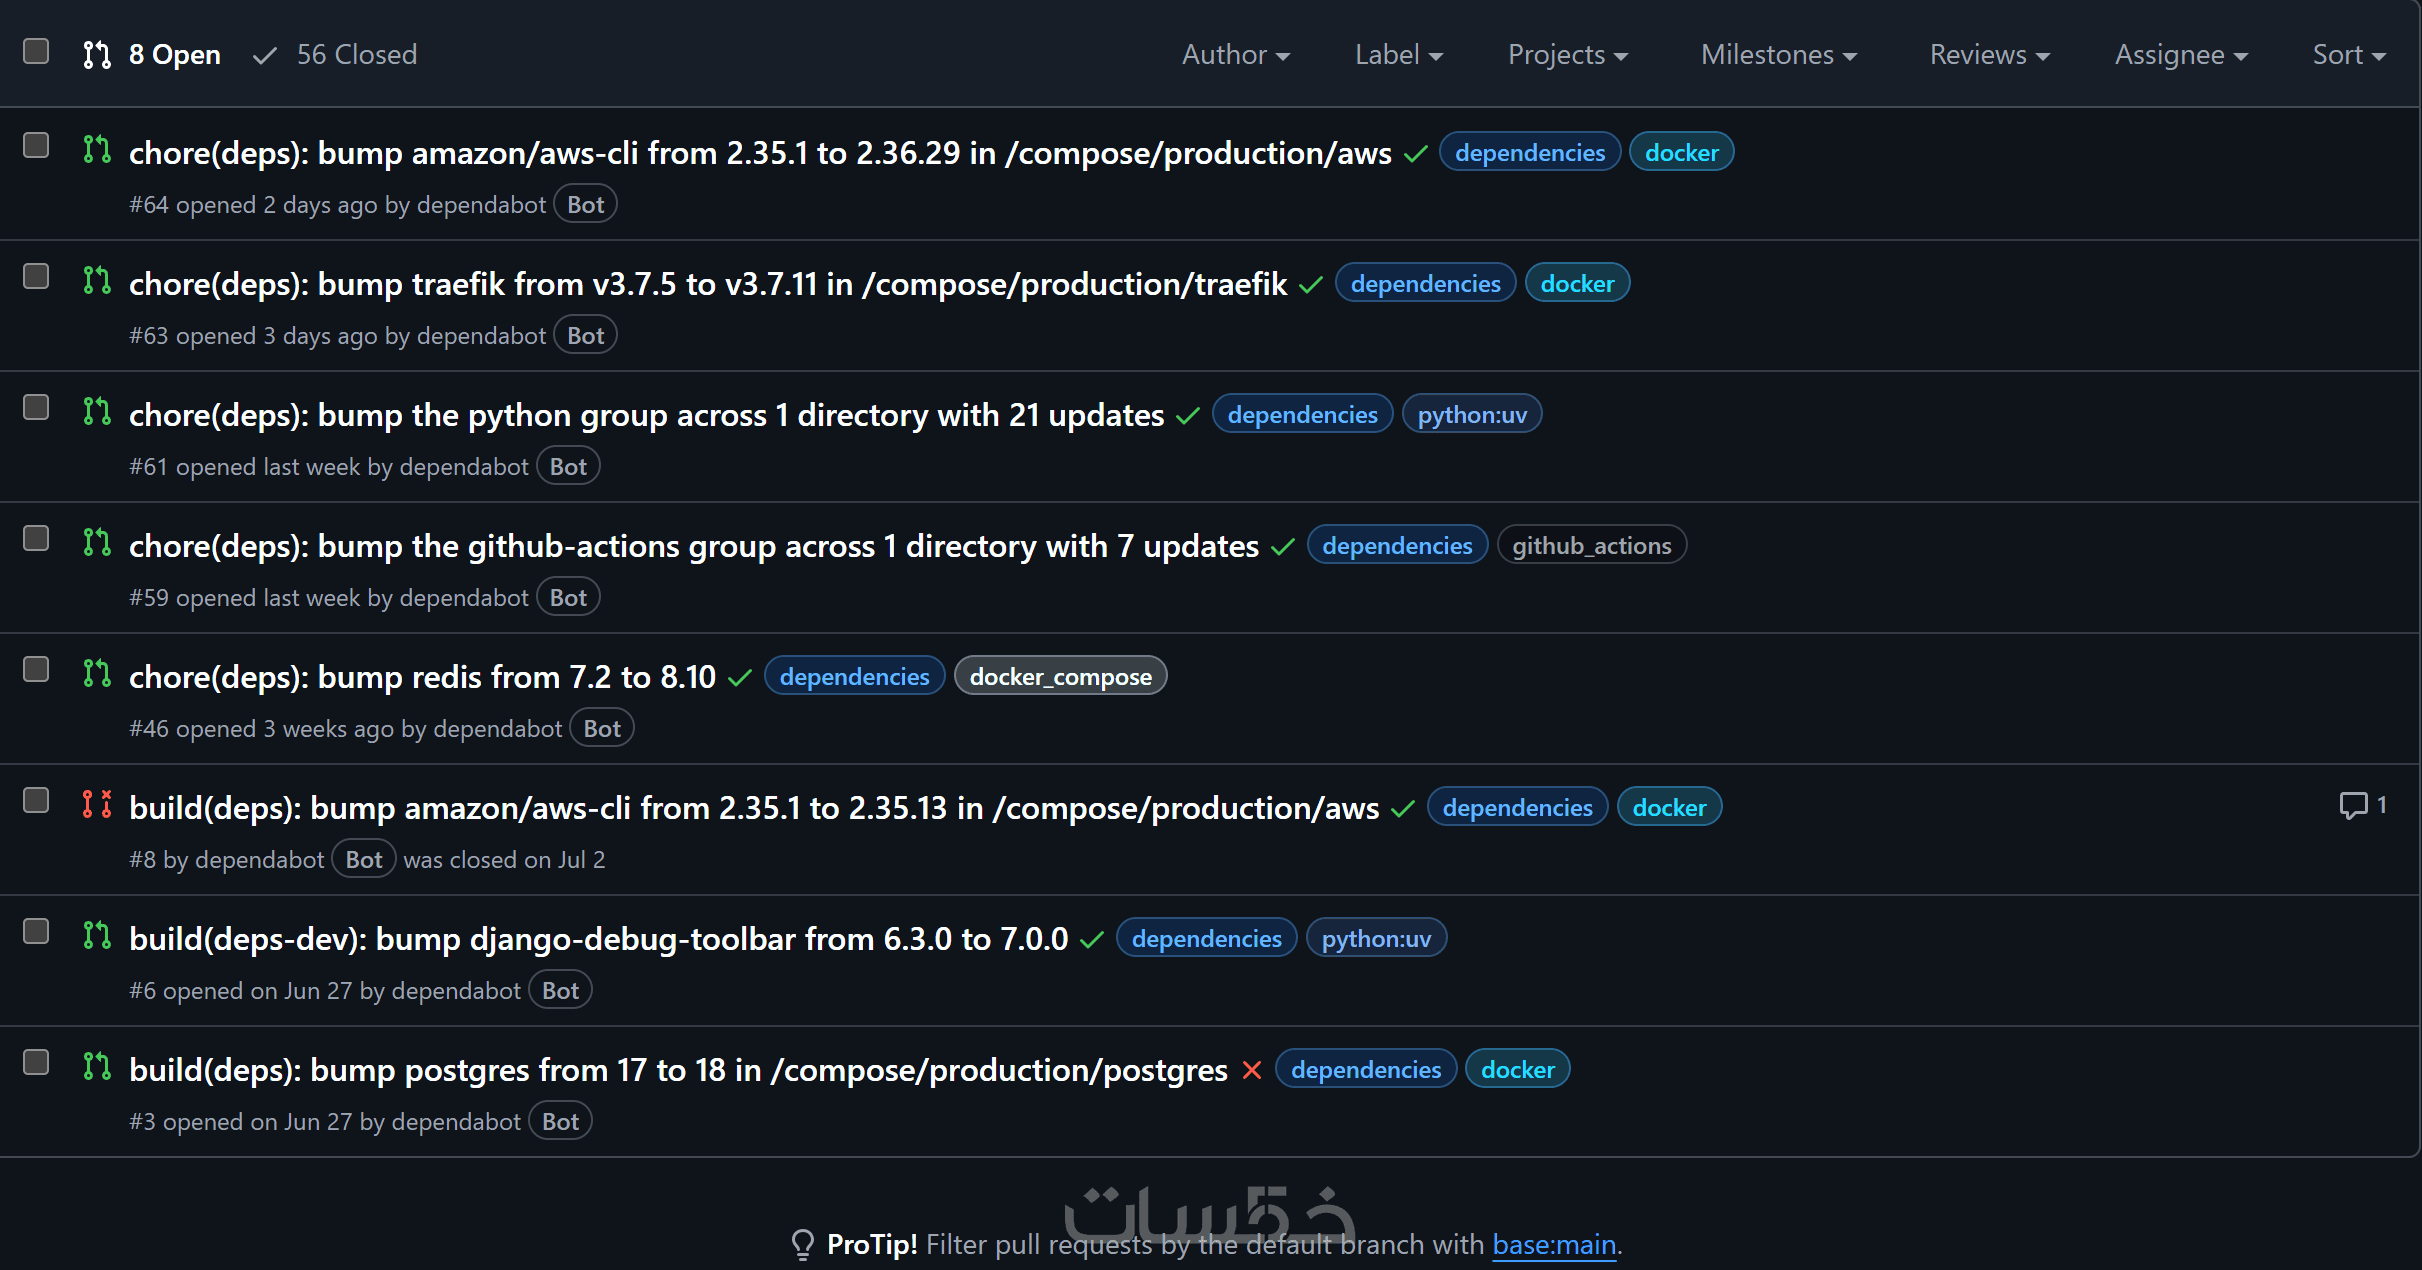Check the box for python group PR
The height and width of the screenshot is (1270, 2422).
36,408
